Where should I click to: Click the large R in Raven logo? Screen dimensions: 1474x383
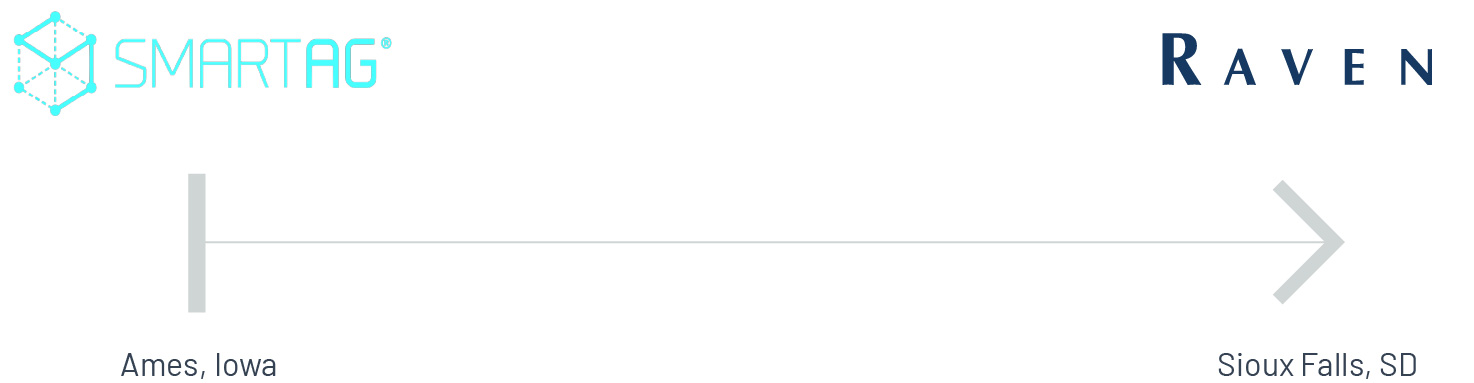[x=1181, y=60]
